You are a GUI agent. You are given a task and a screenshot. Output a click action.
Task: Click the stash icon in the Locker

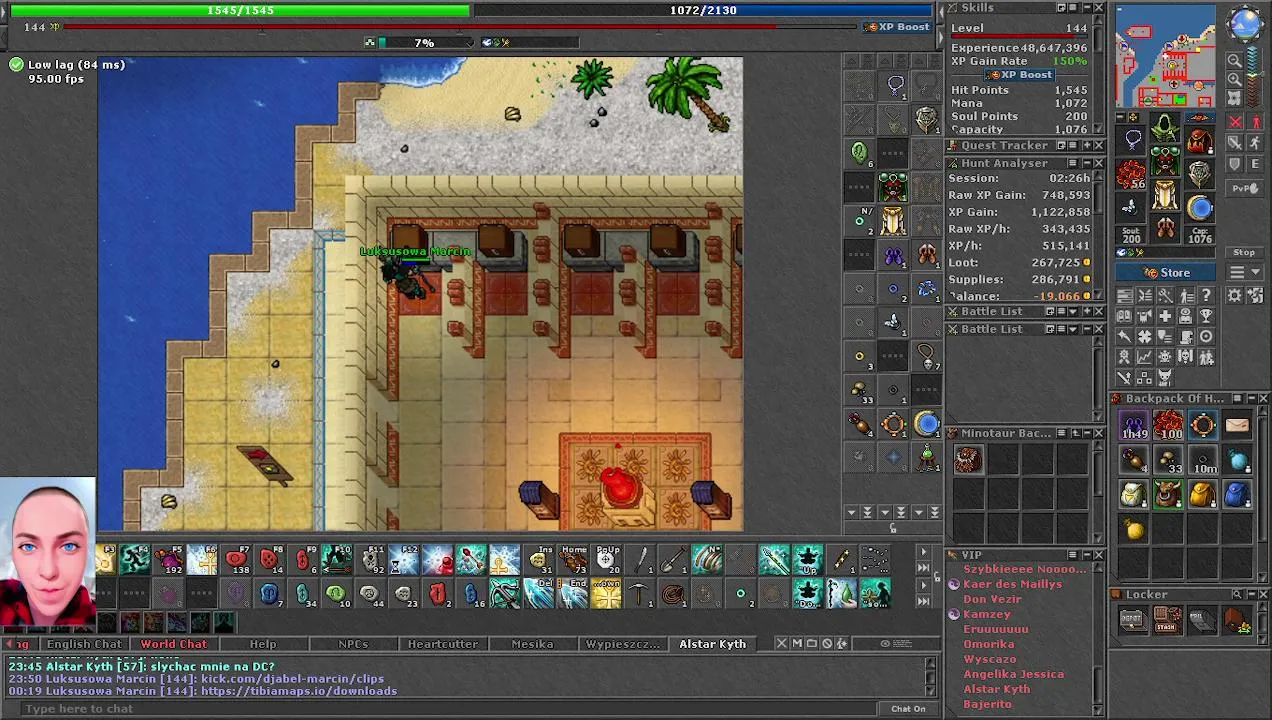1166,621
